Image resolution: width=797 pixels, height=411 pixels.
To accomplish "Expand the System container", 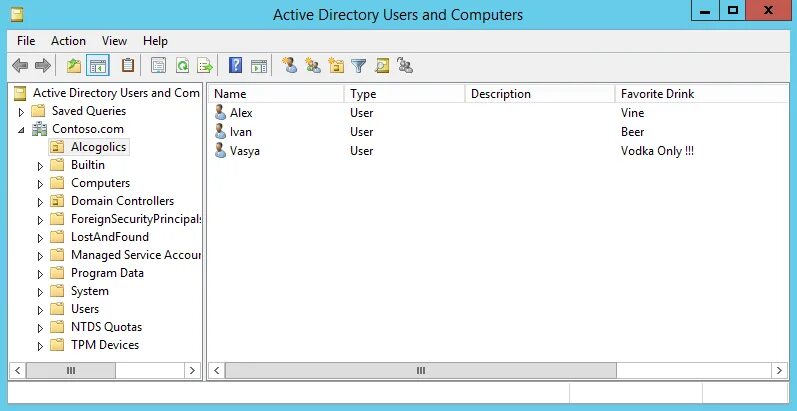I will [x=41, y=292].
